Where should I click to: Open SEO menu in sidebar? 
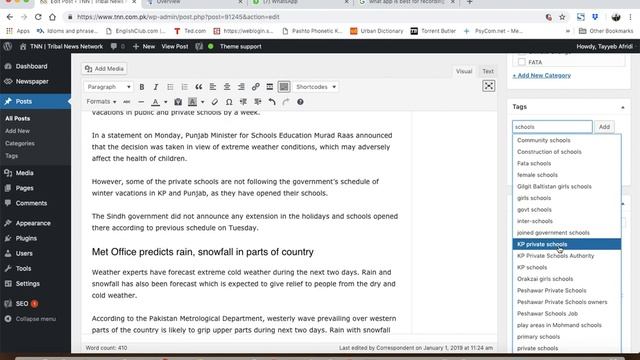pos(22,304)
